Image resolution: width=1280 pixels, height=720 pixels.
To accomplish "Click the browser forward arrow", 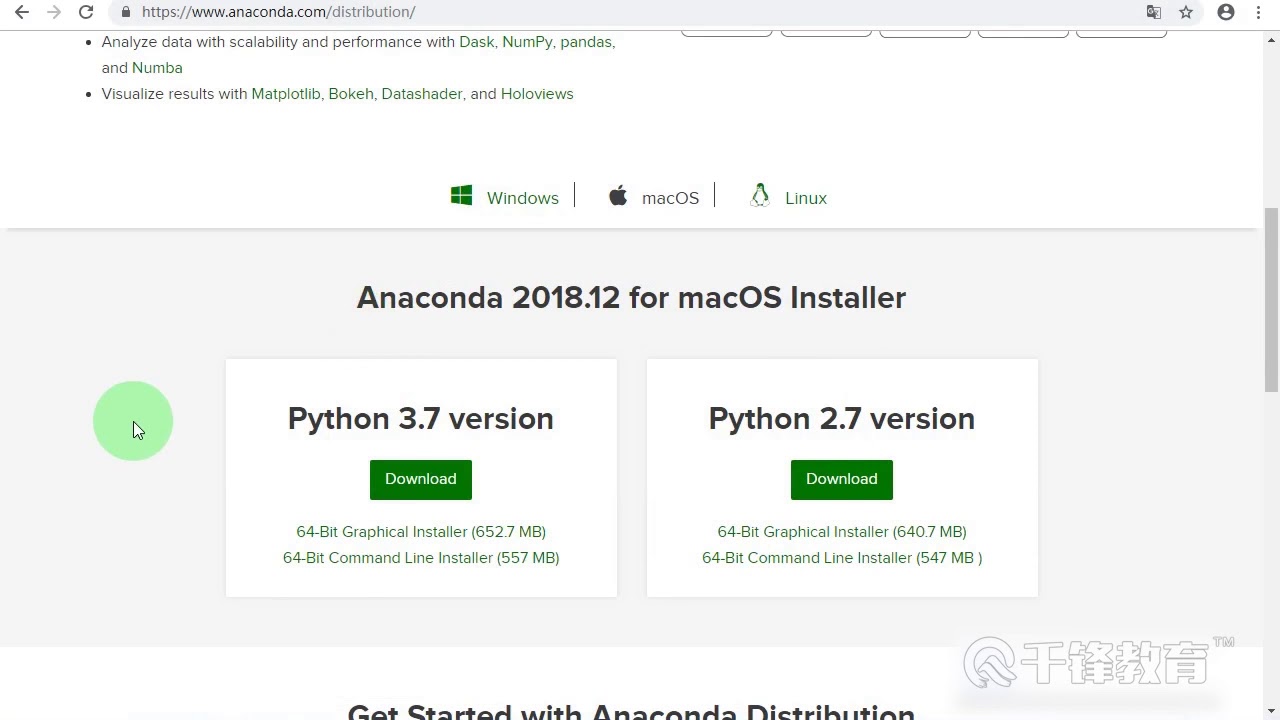I will (54, 12).
